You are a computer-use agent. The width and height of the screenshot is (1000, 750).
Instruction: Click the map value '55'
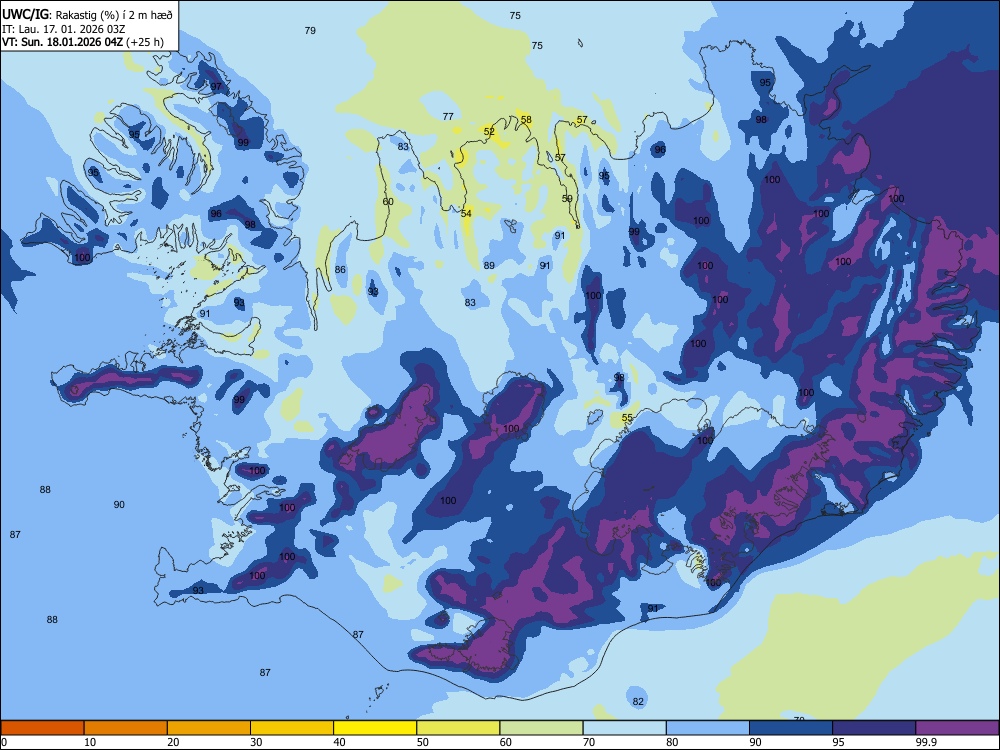tap(628, 418)
